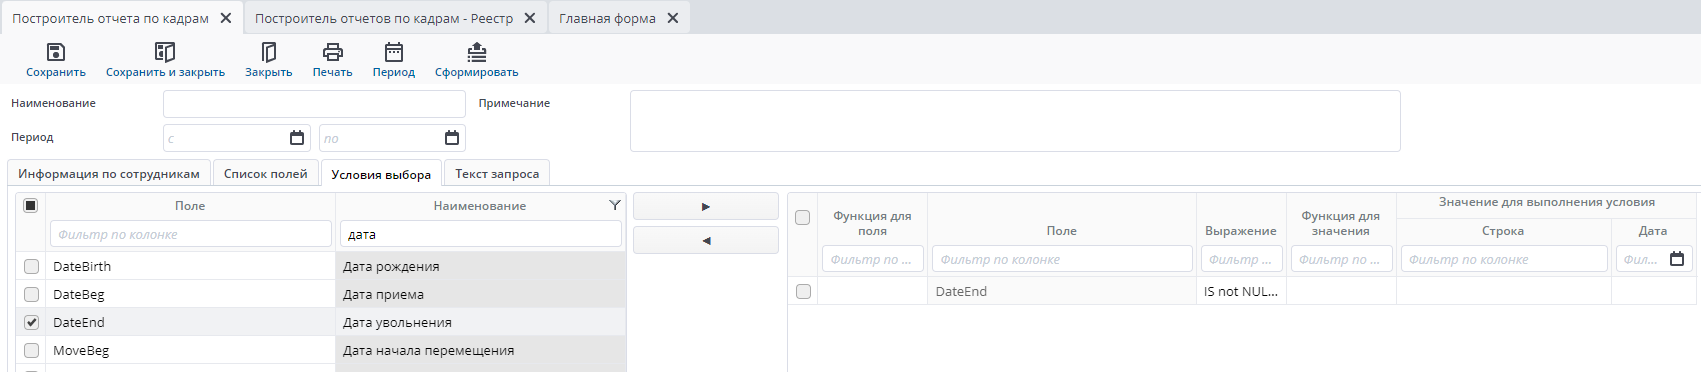Click right arrow to add condition
Image resolution: width=1701 pixels, height=372 pixels.
(x=706, y=206)
